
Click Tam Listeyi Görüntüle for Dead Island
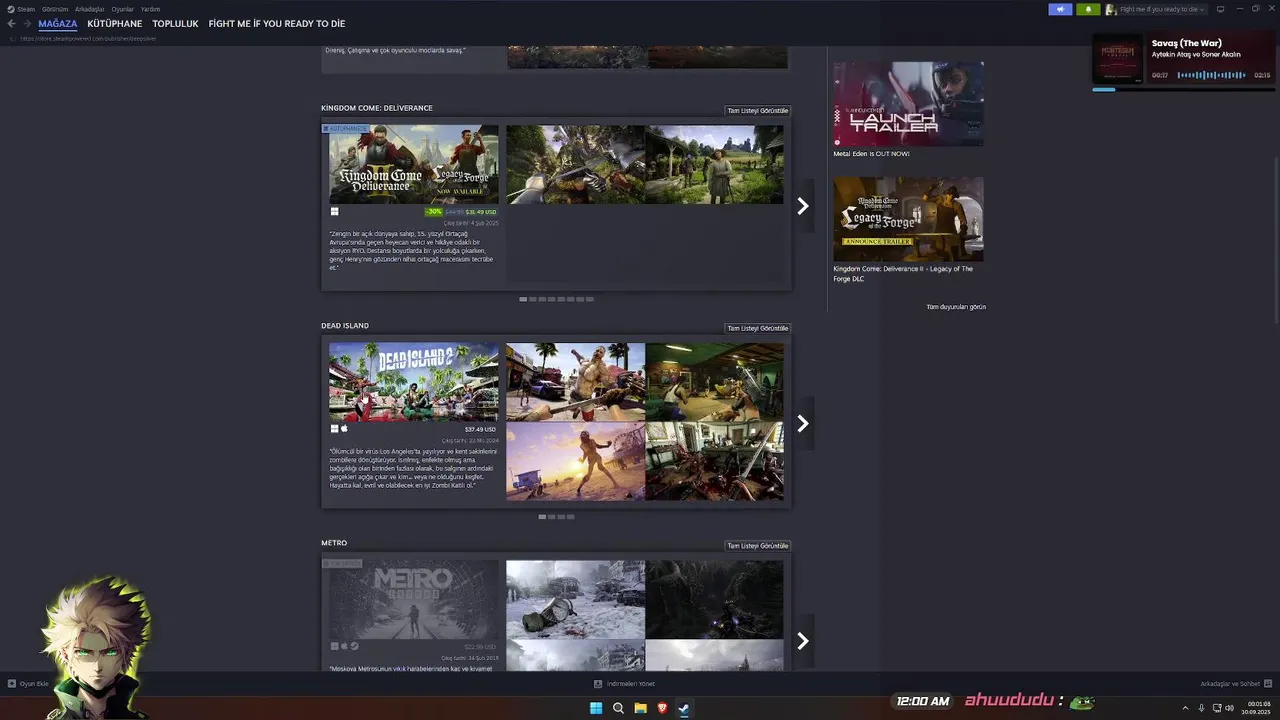coord(757,328)
